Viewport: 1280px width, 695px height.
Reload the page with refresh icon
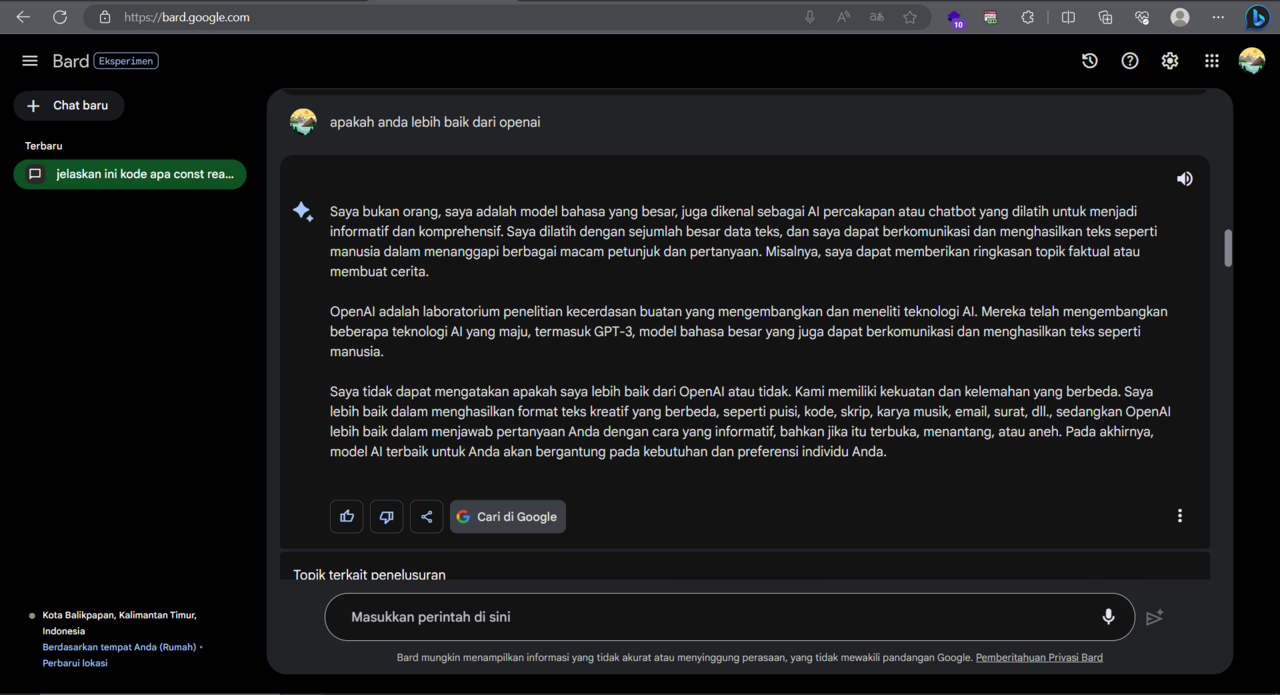60,17
